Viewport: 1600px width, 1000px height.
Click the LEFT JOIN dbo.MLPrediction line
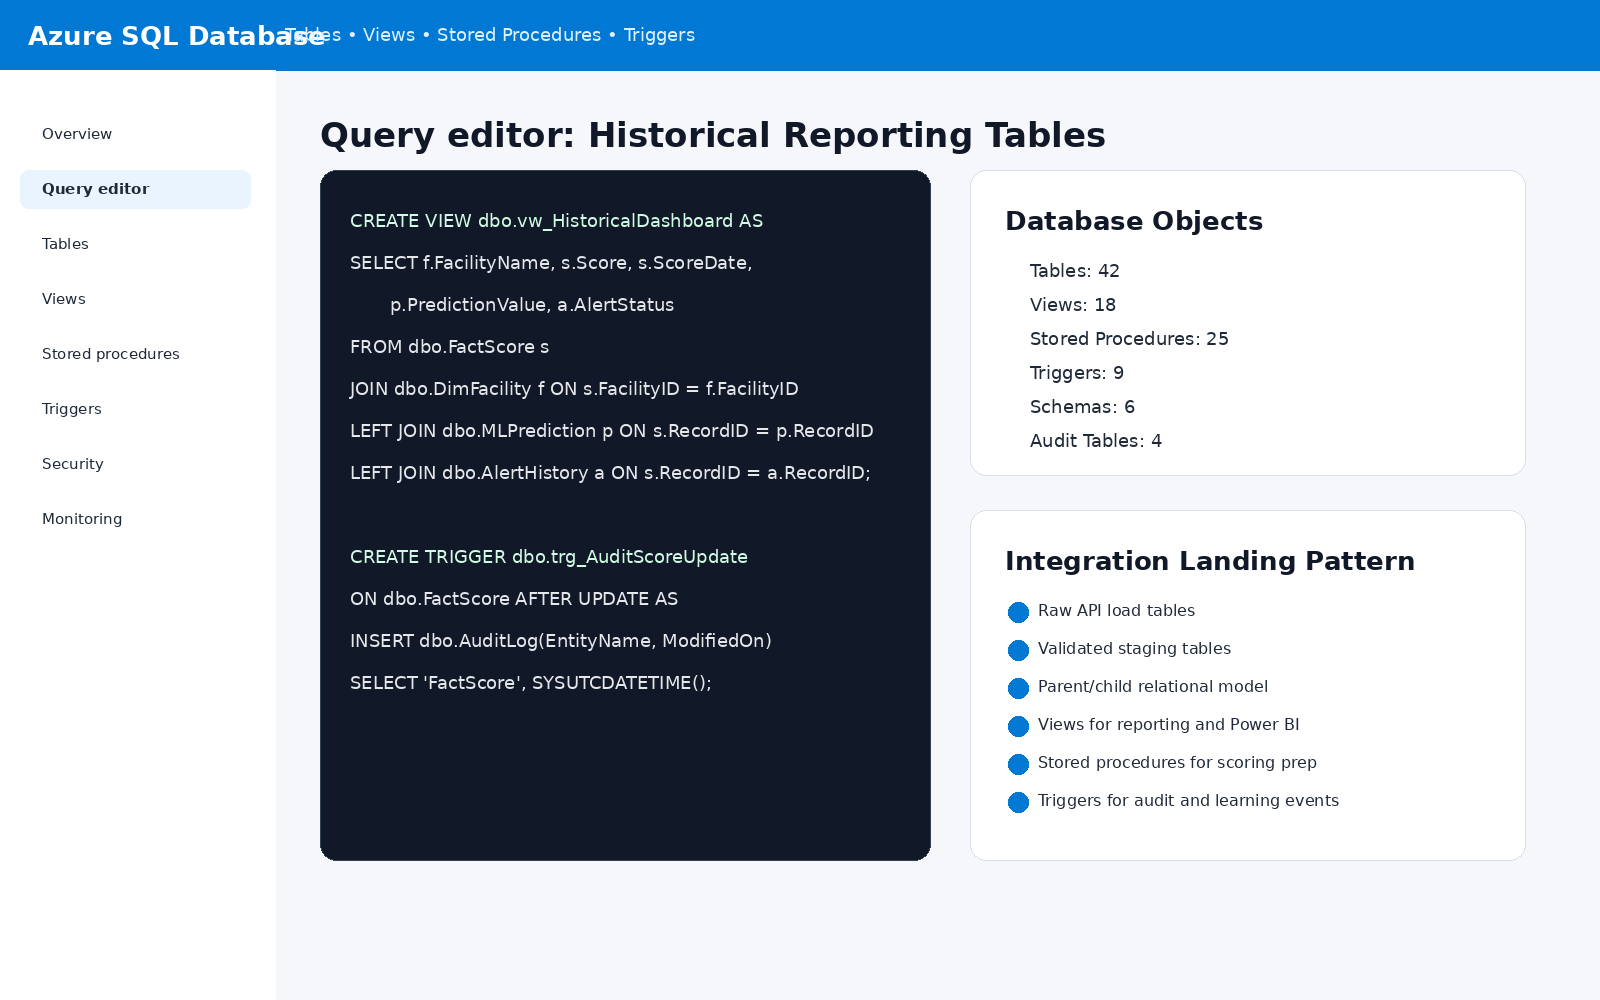tap(612, 431)
